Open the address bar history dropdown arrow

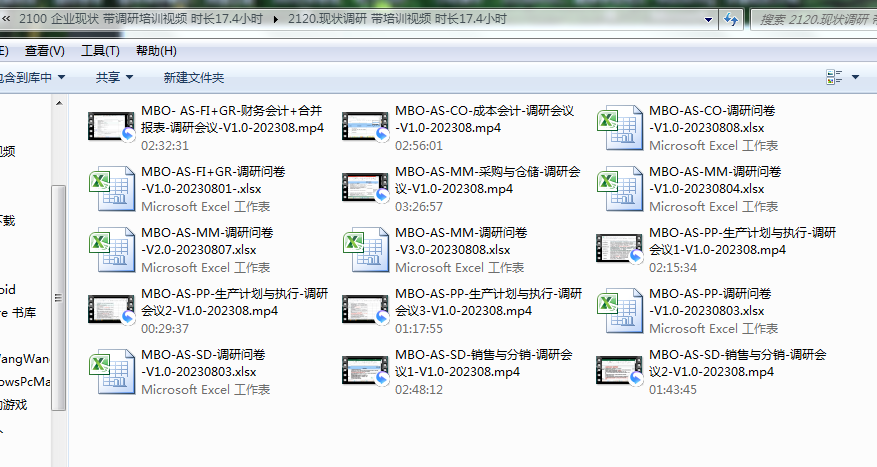[703, 19]
